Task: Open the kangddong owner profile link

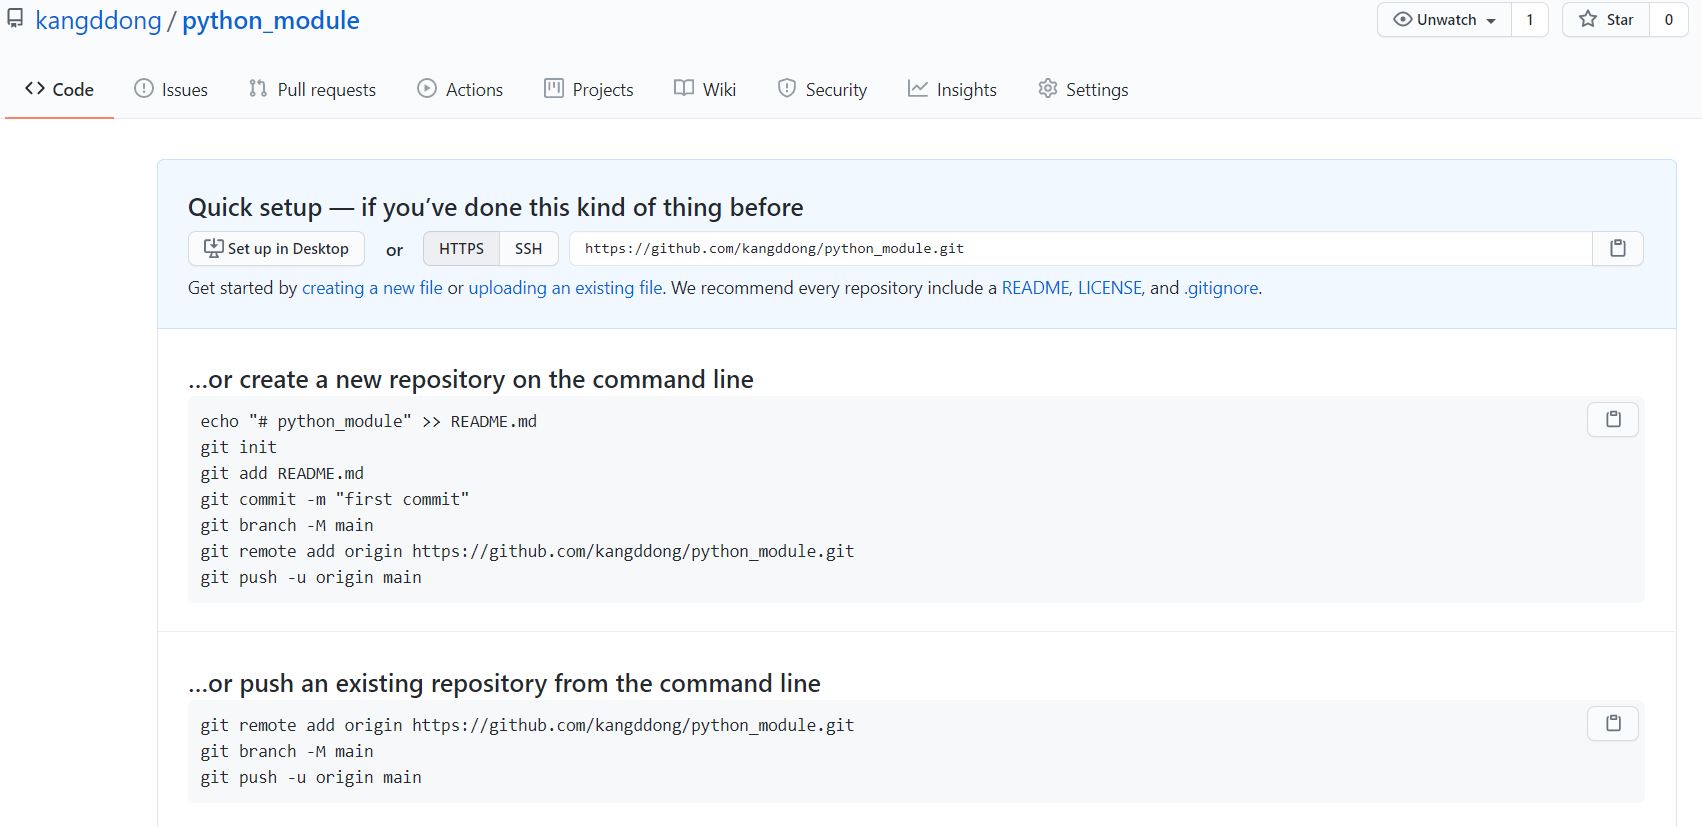Action: point(98,20)
